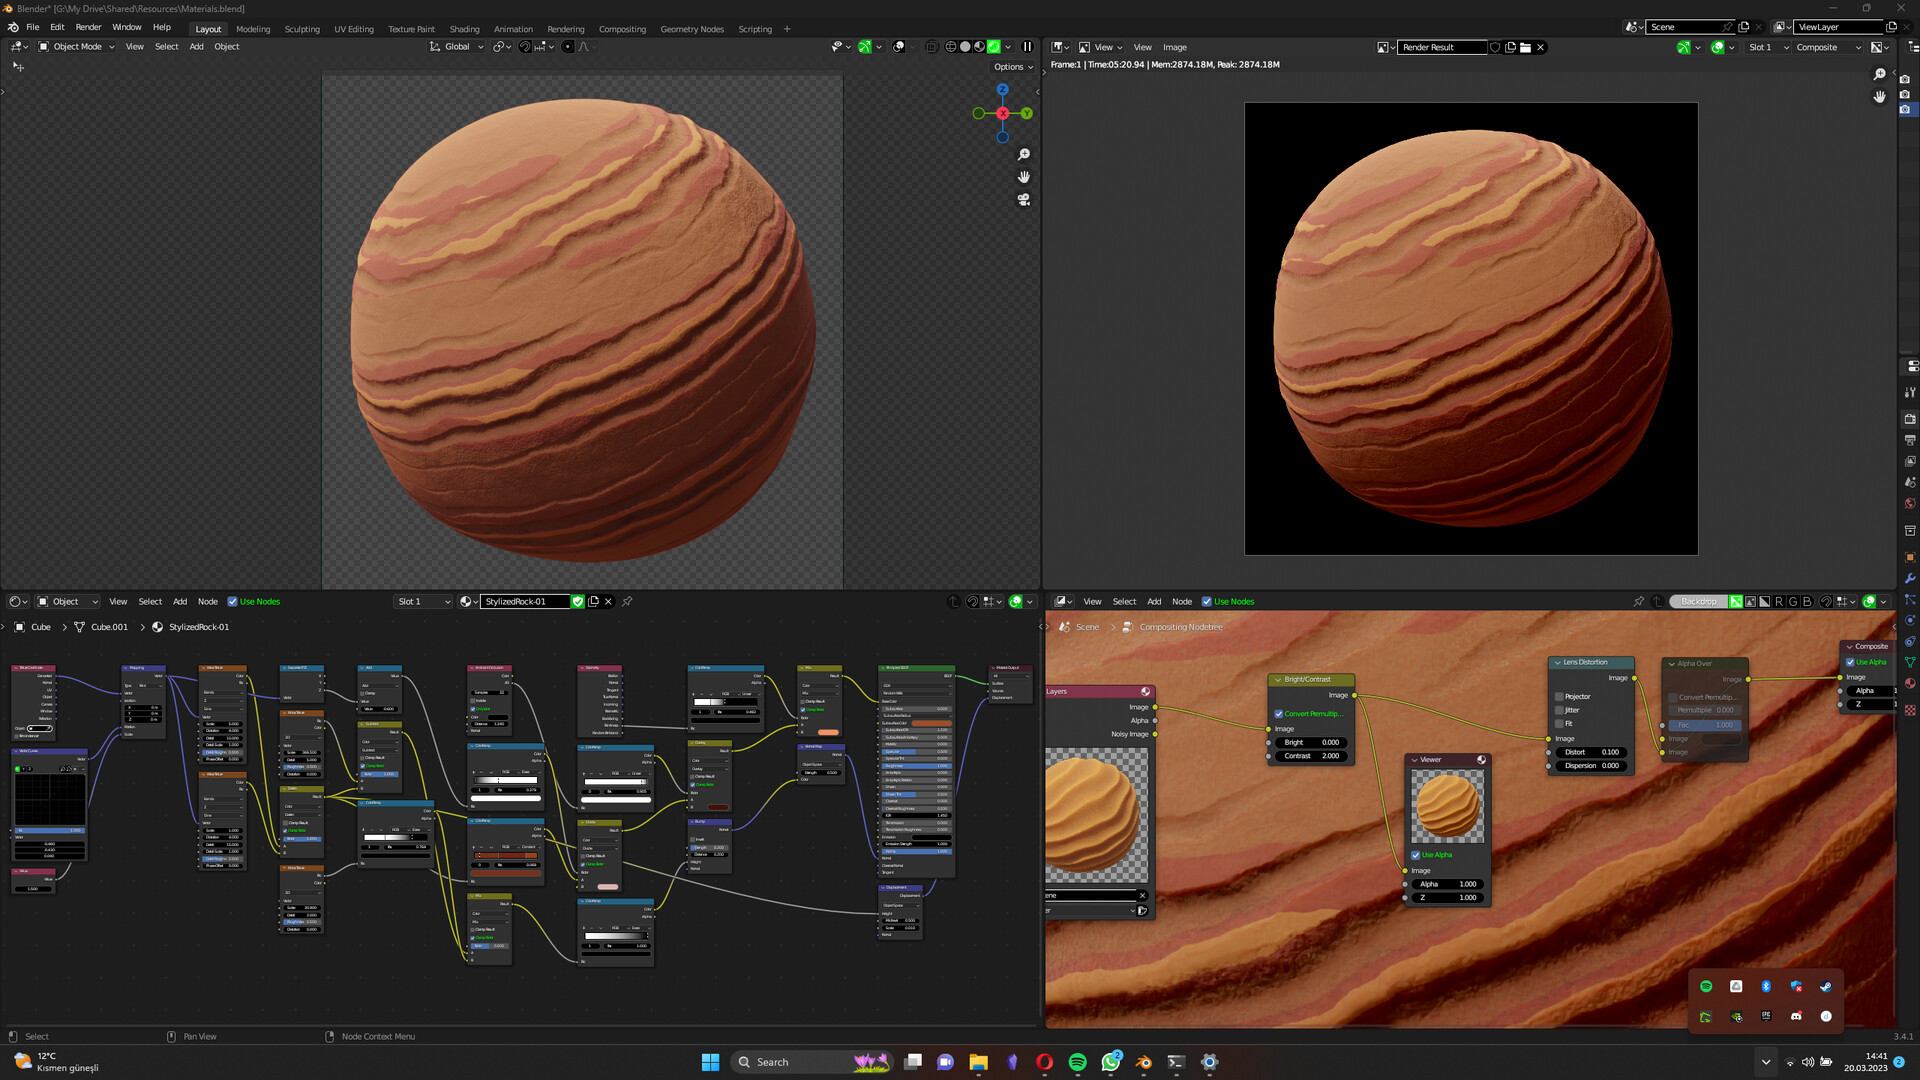The height and width of the screenshot is (1080, 1920).
Task: Open Spotify from the Windows taskbar
Action: click(x=1078, y=1062)
